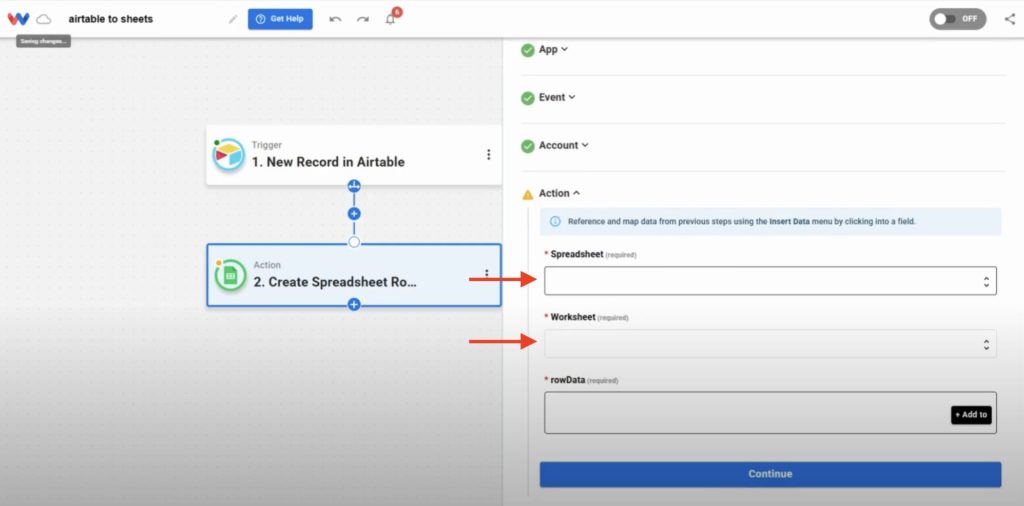This screenshot has height=506, width=1024.
Task: Open the notifications bell
Action: click(391, 18)
